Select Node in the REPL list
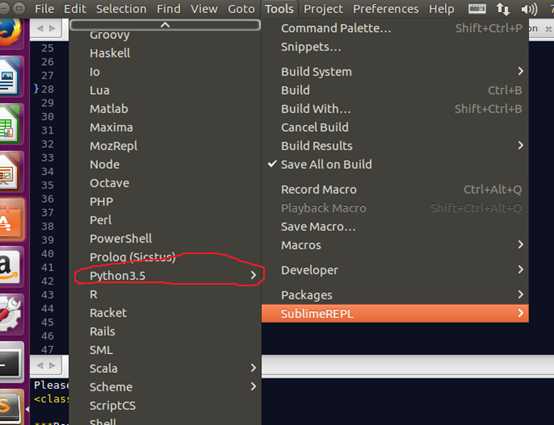The width and height of the screenshot is (554, 425). [165, 164]
